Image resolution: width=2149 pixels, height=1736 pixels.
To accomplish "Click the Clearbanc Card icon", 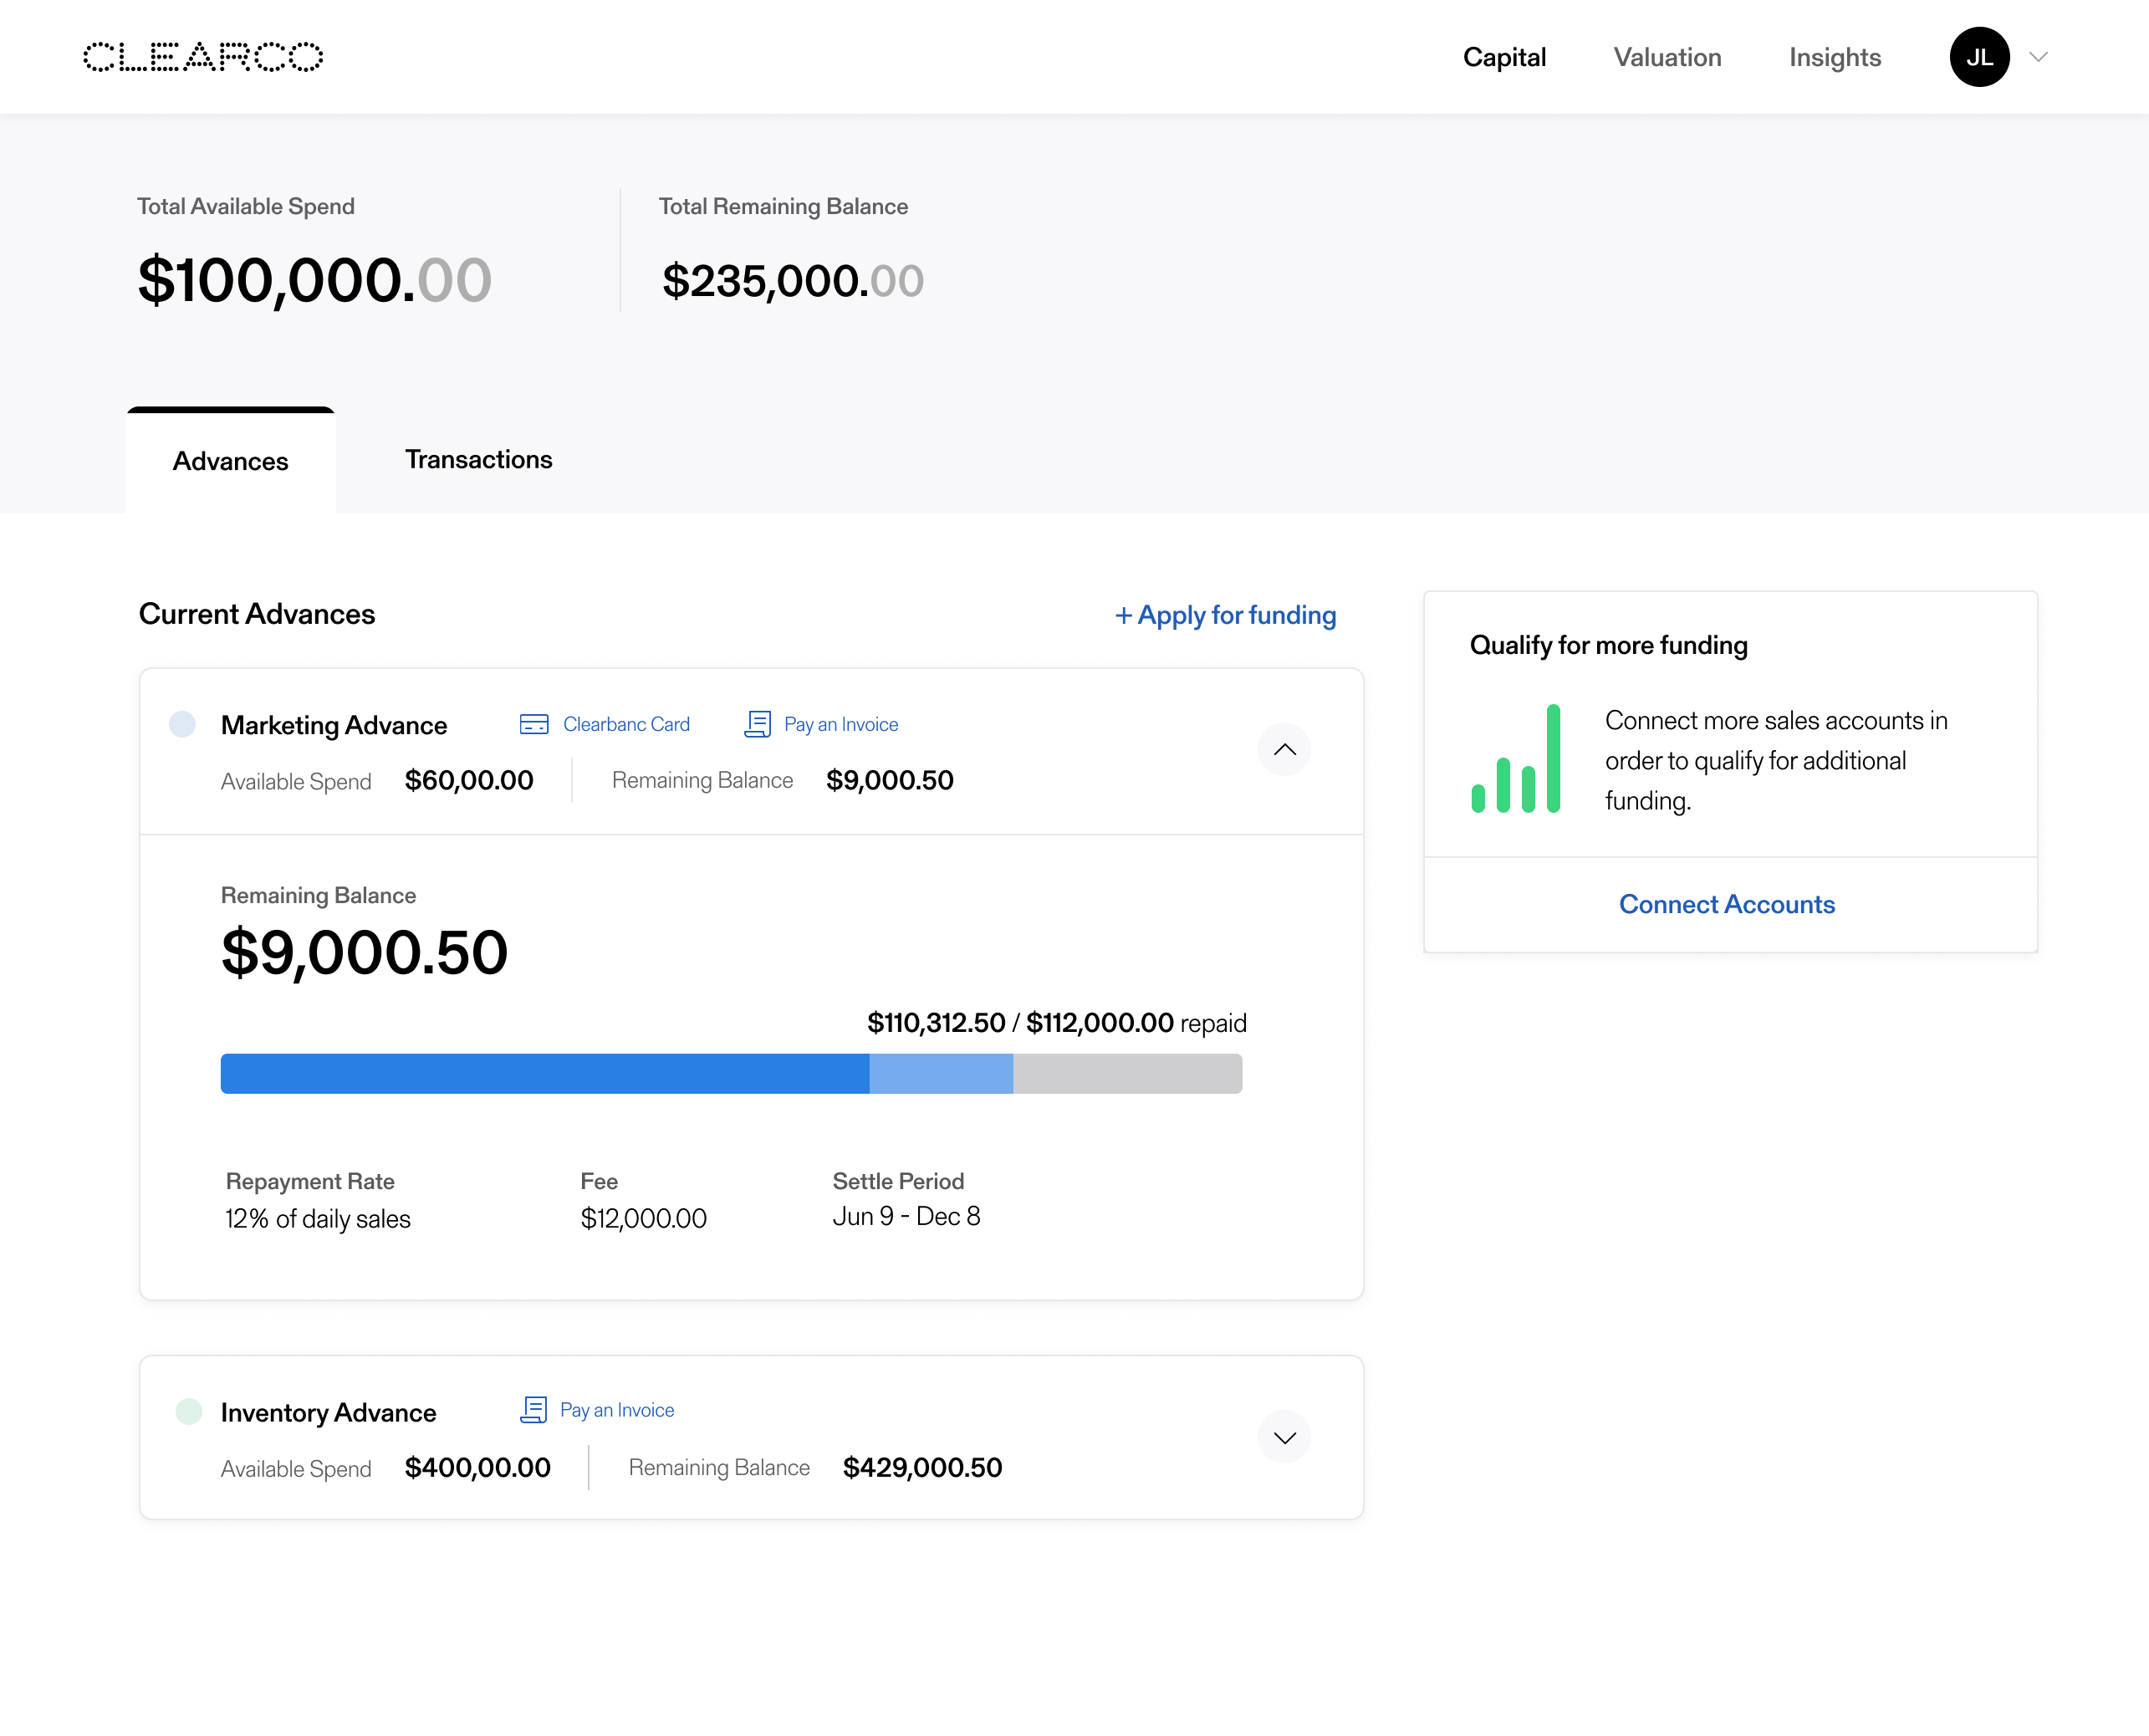I will [534, 724].
